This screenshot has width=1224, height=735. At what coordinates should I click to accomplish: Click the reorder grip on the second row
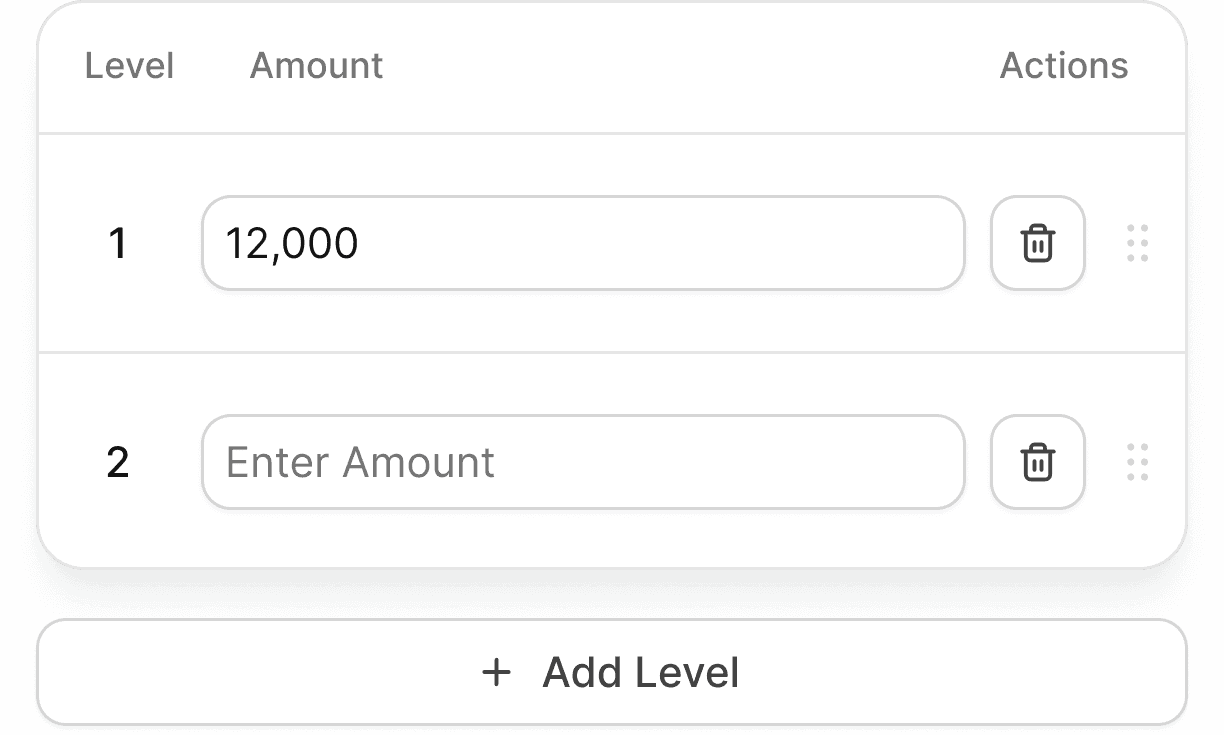[x=1136, y=462]
